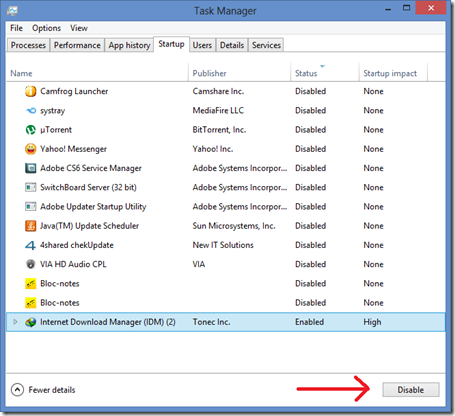Image resolution: width=455 pixels, height=416 pixels.
Task: Expand the Internet Download Manager group
Action: coord(15,322)
